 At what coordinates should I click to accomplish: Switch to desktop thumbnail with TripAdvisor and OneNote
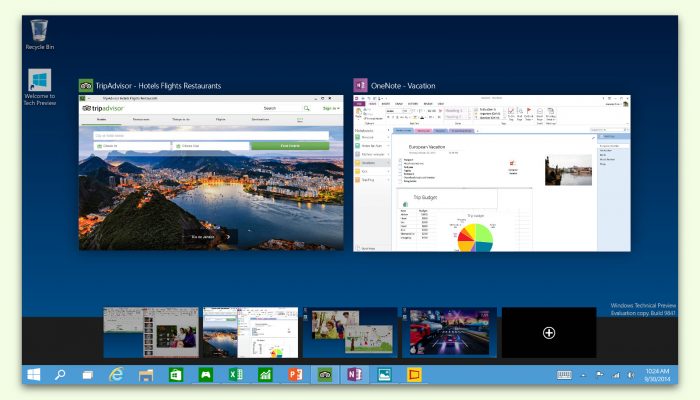[x=250, y=332]
